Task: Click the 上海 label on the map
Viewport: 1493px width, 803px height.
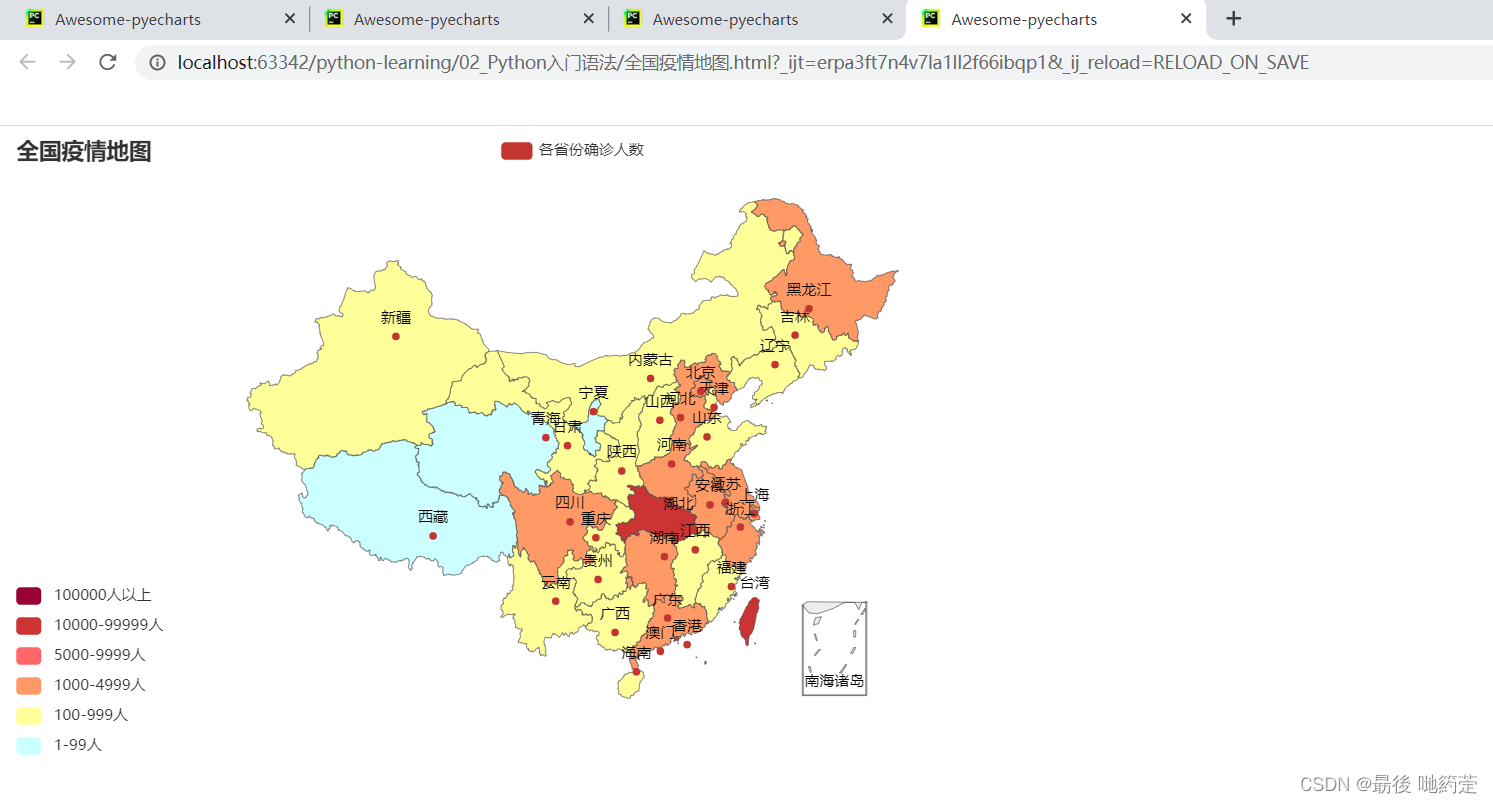Action: coord(755,495)
